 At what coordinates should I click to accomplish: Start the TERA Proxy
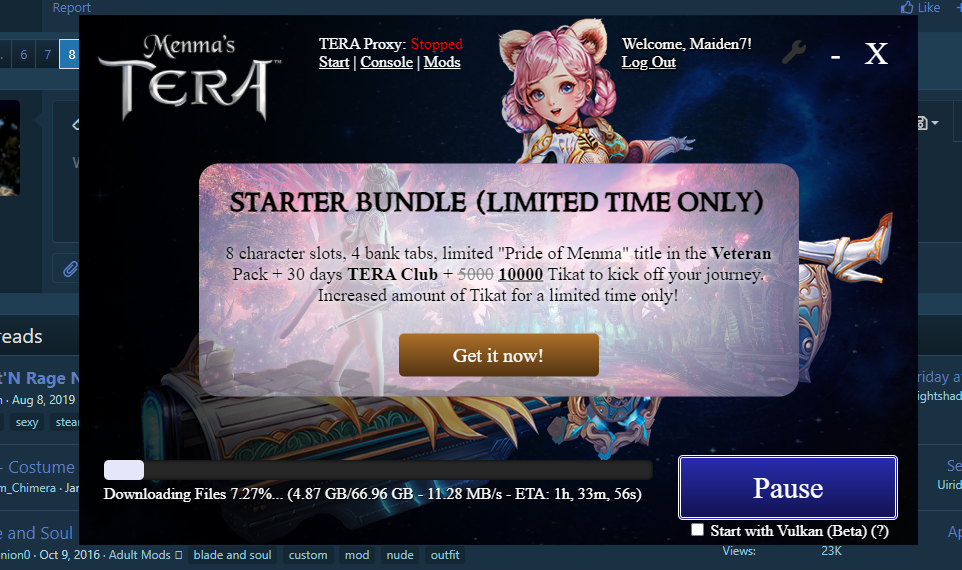pos(334,62)
